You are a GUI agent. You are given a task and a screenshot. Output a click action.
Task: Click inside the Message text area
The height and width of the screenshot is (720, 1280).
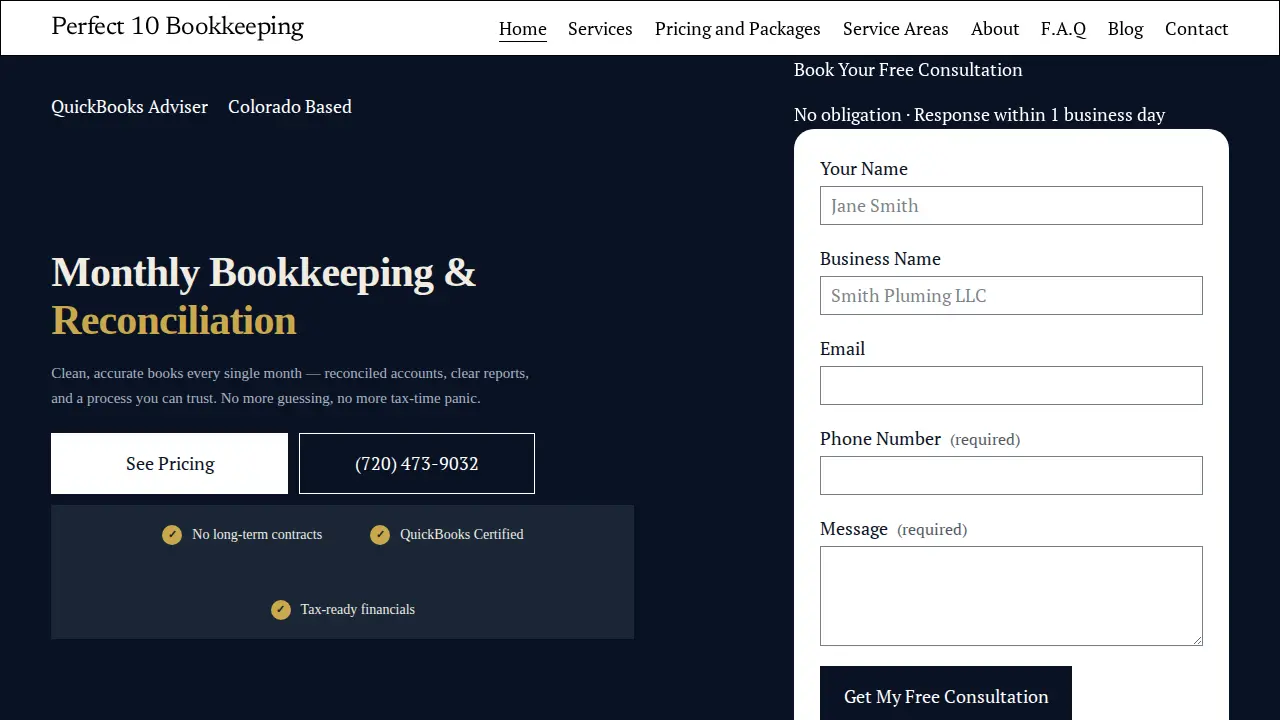coord(1011,596)
